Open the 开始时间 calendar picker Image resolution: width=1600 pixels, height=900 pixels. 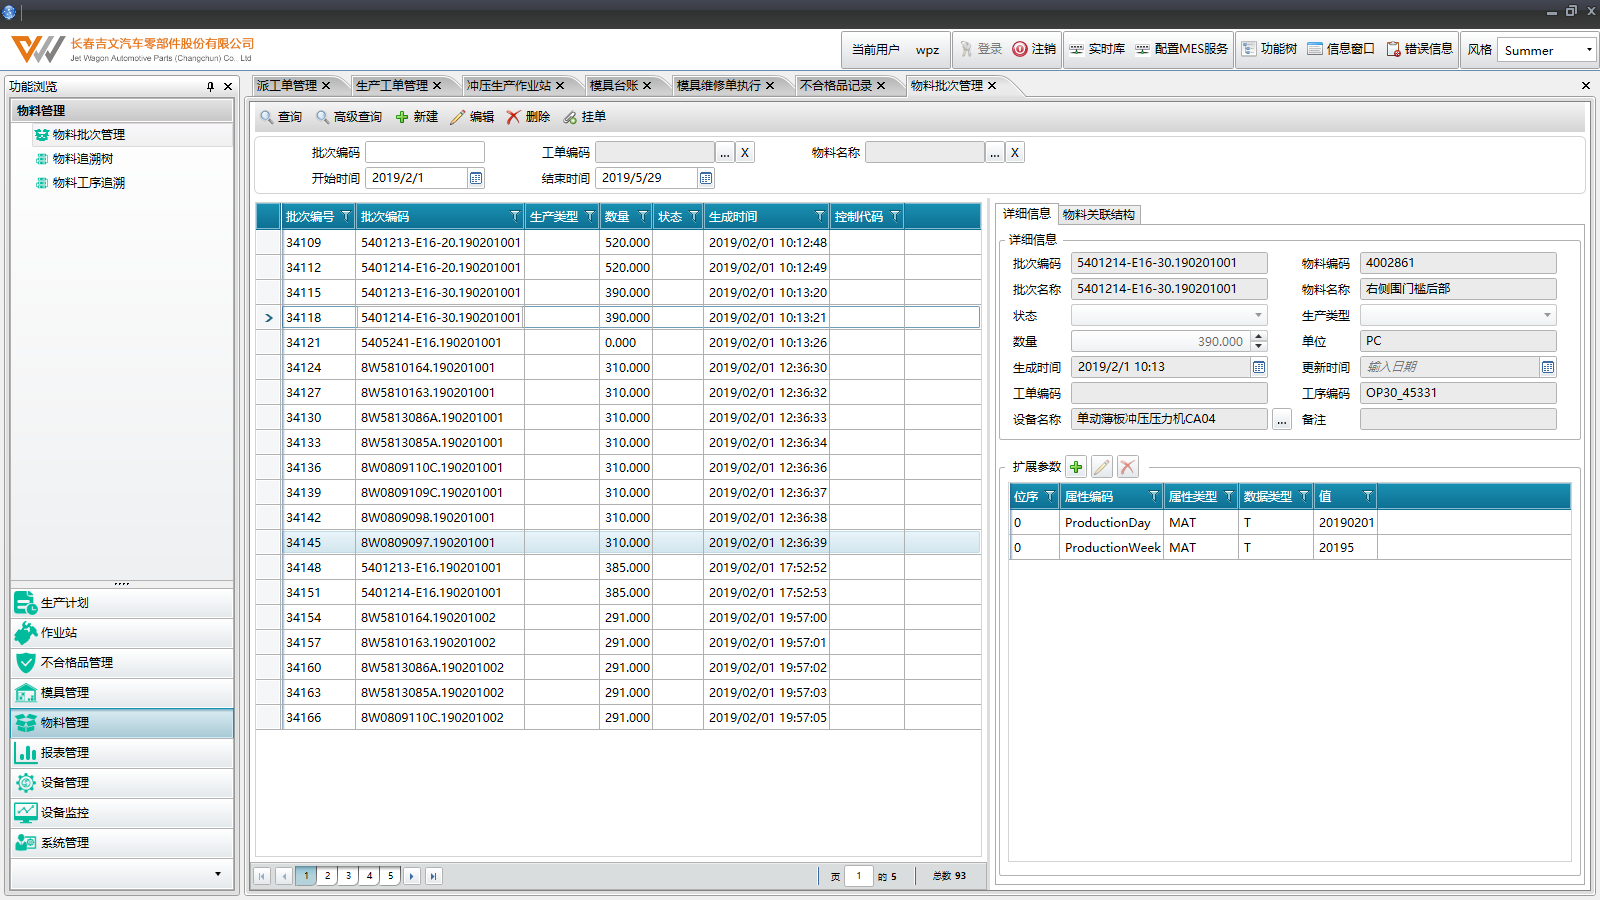[476, 178]
